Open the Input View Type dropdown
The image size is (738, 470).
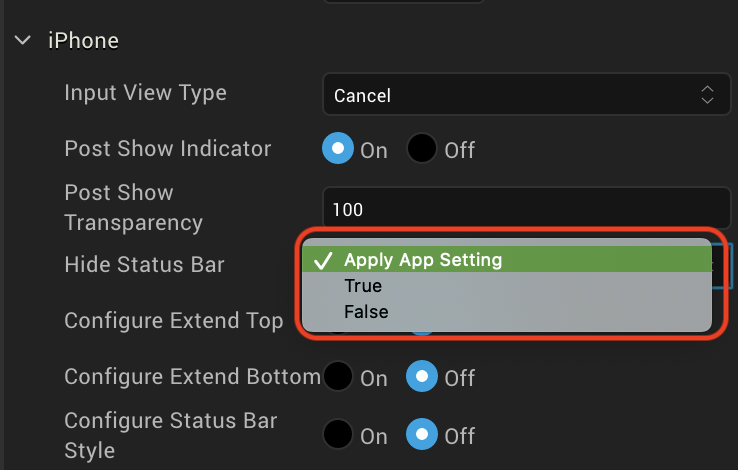[x=527, y=94]
